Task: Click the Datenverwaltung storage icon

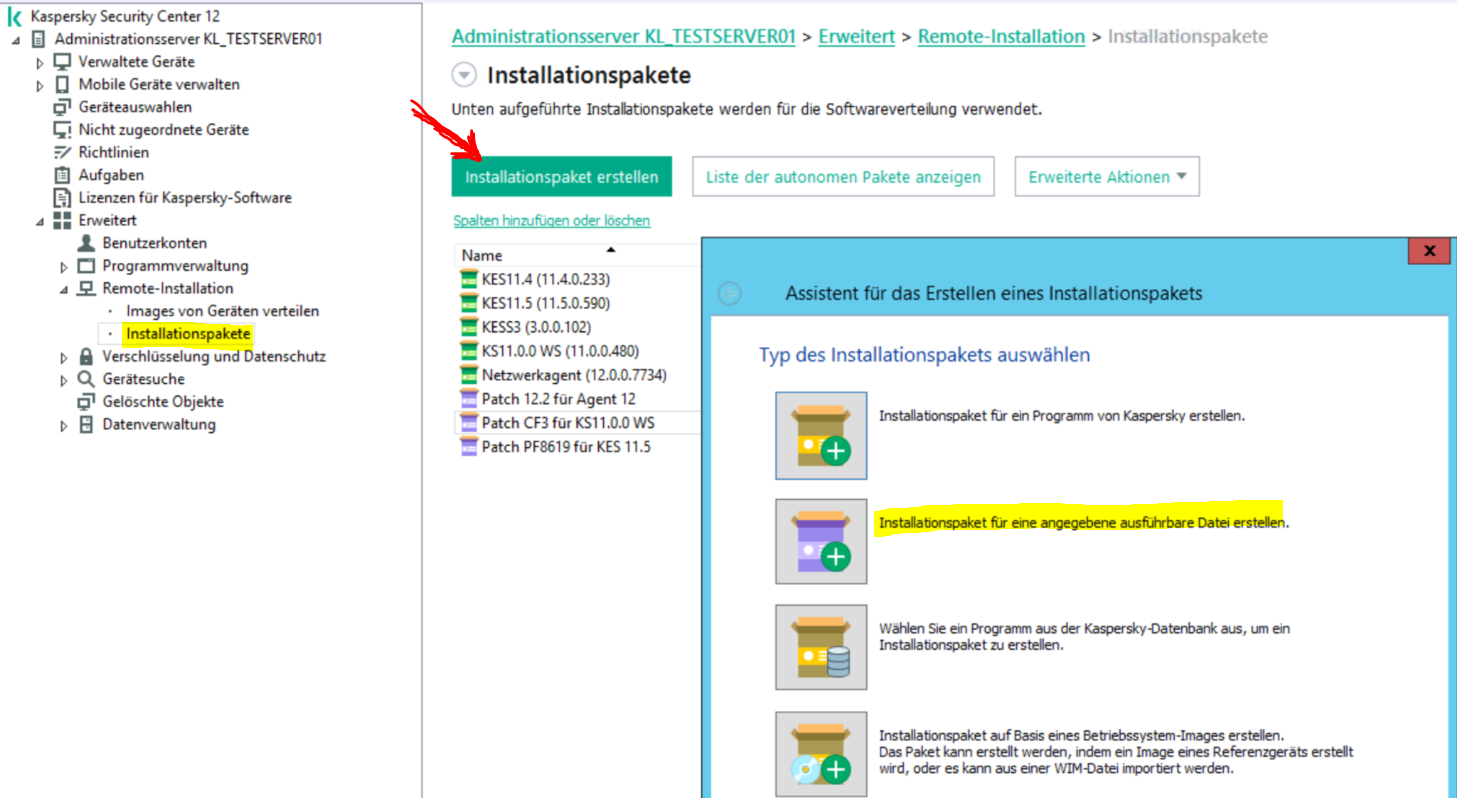Action: [86, 425]
